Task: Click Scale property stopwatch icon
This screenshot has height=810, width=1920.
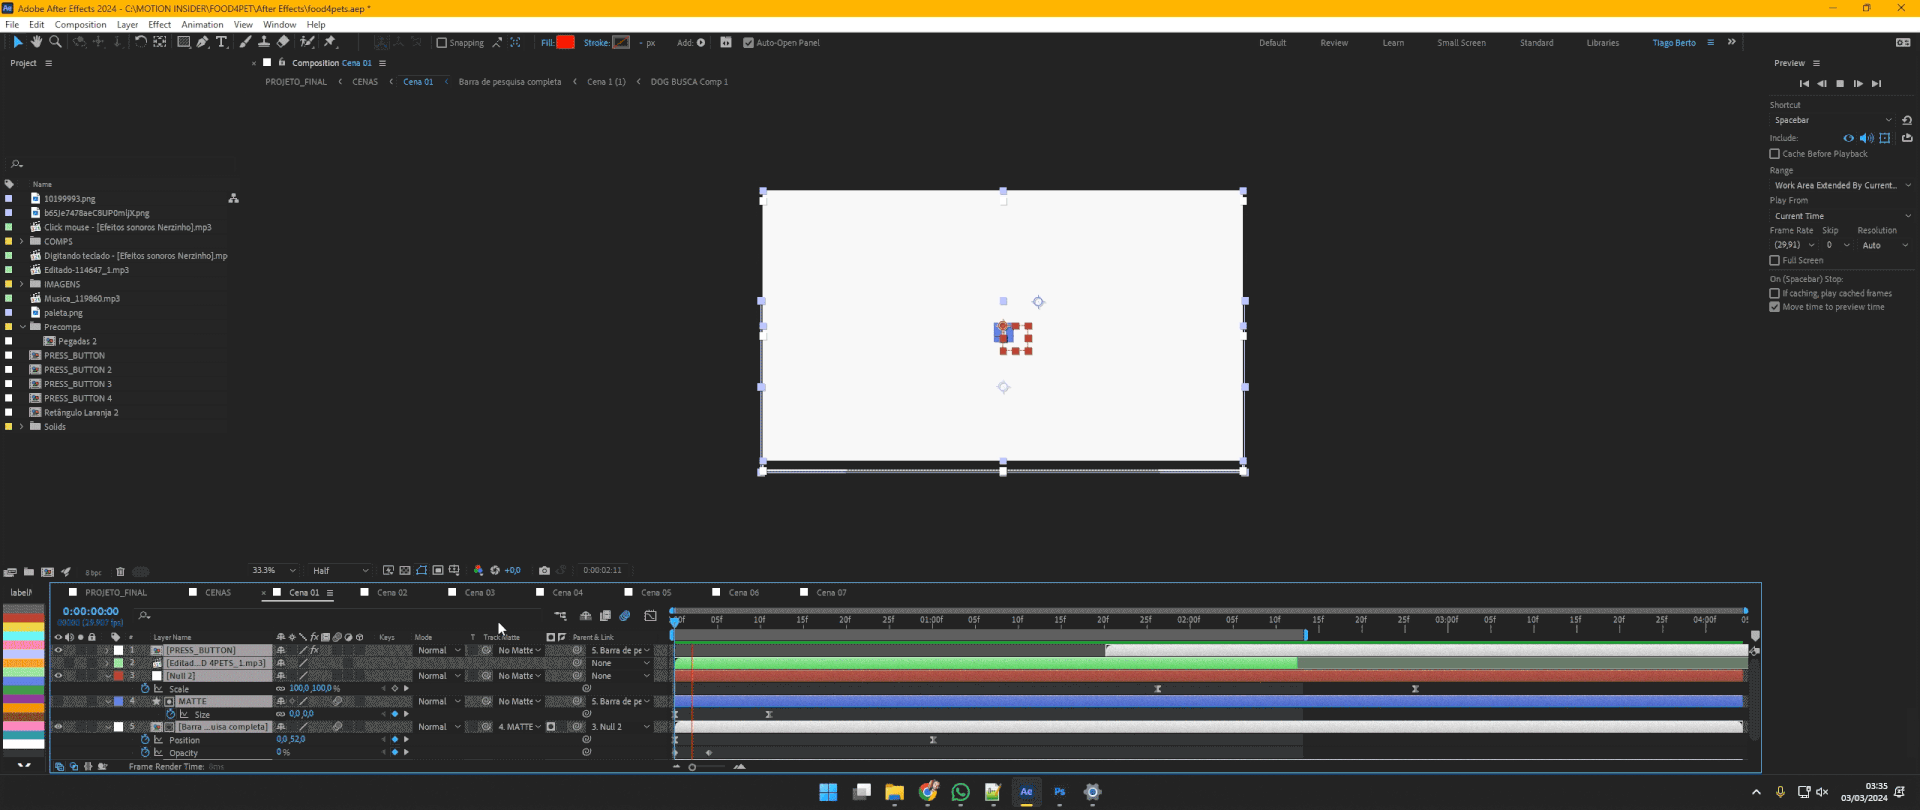Action: pos(145,689)
